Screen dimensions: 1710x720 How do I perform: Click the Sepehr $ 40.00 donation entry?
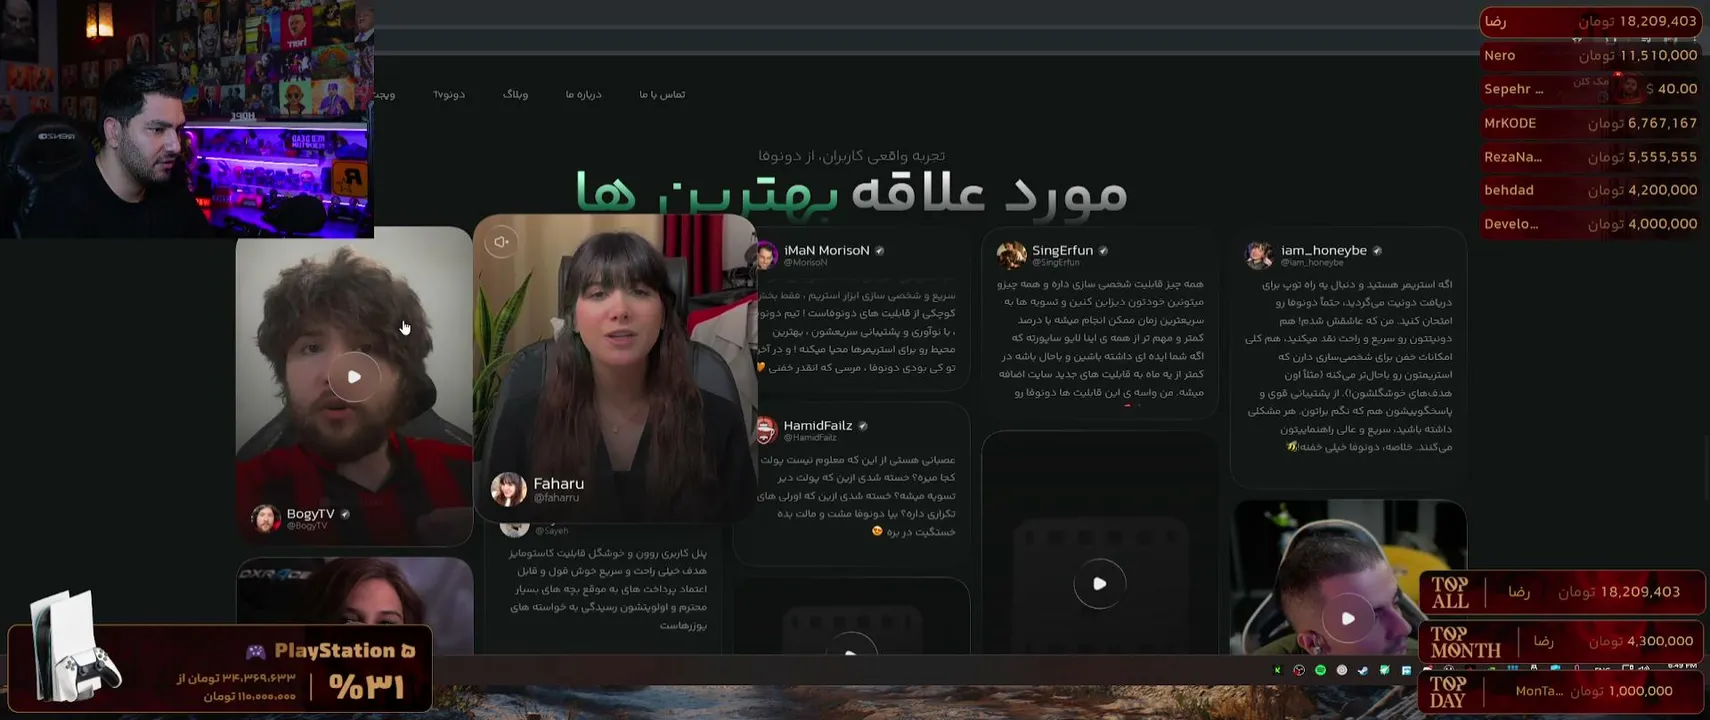[1590, 89]
